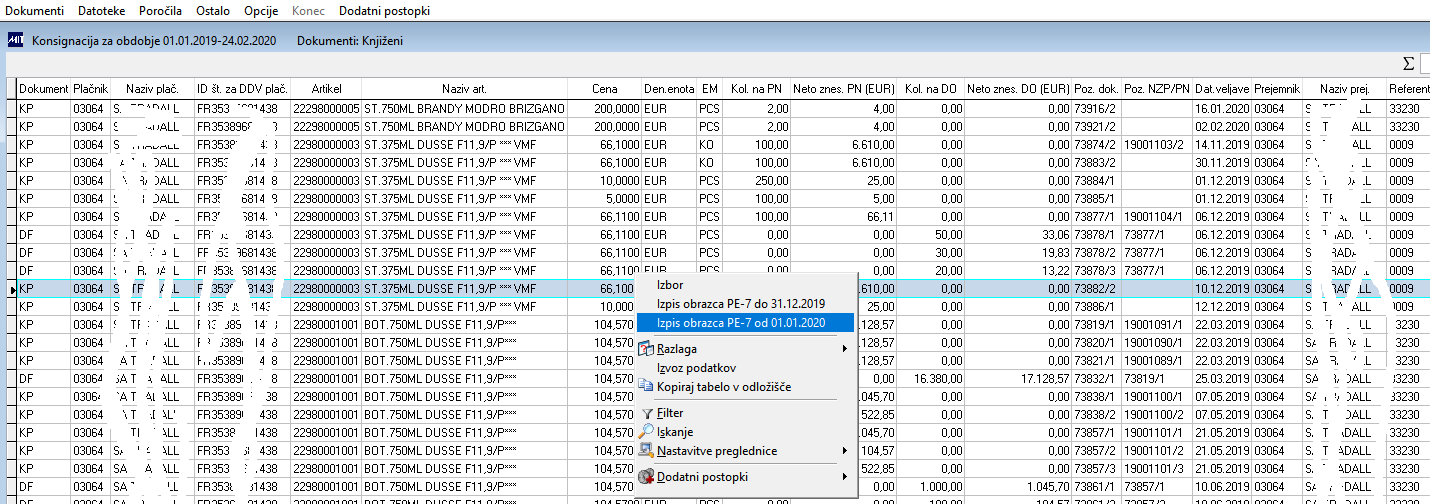Click the Dat.veljave column header
Screen dimensions: 1430x504
click(x=1222, y=89)
